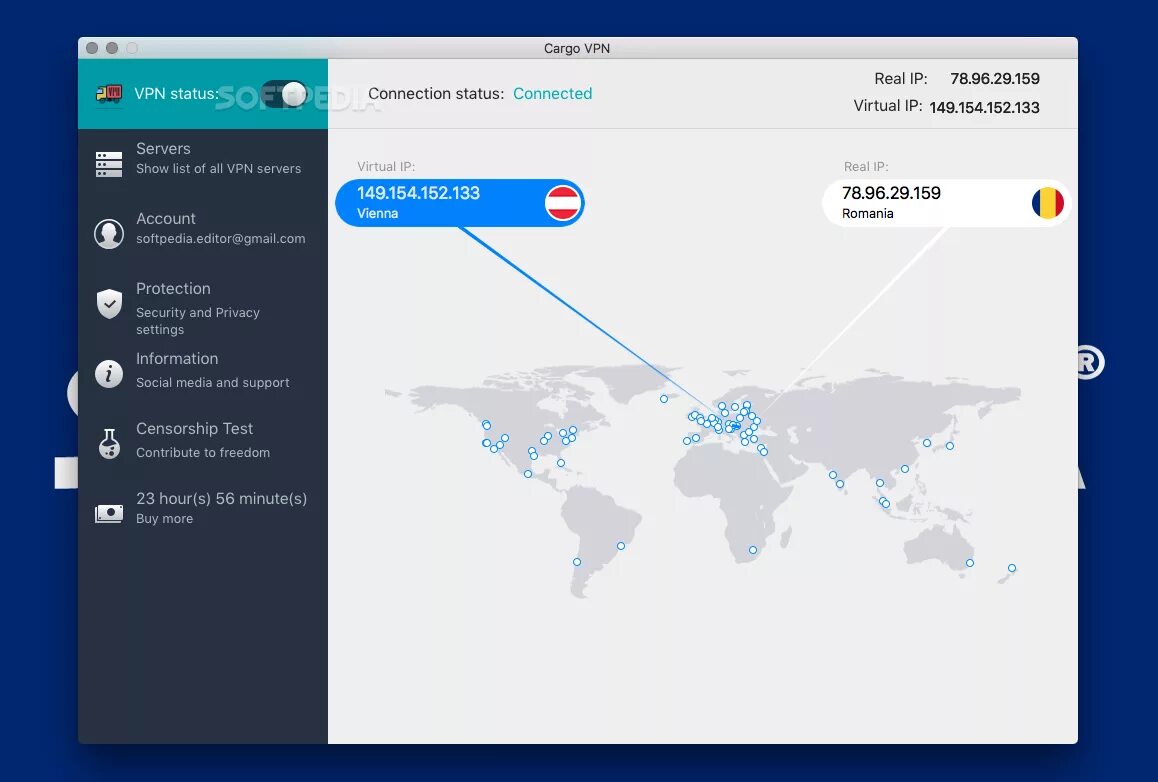This screenshot has width=1158, height=782.
Task: Click the 23 hour(s) 56 minute(s) remaining text
Action: pyautogui.click(x=222, y=498)
